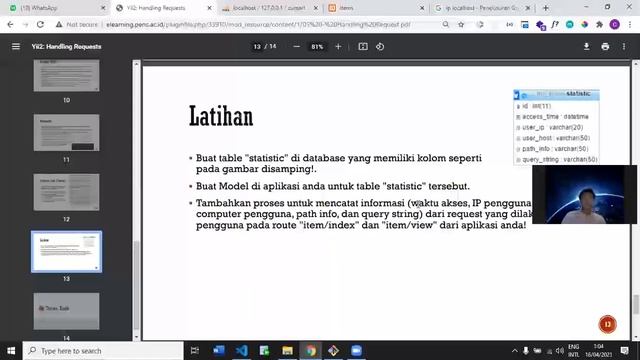This screenshot has width=640, height=360.
Task: Click the speaker video thumbnail
Action: coord(584,195)
